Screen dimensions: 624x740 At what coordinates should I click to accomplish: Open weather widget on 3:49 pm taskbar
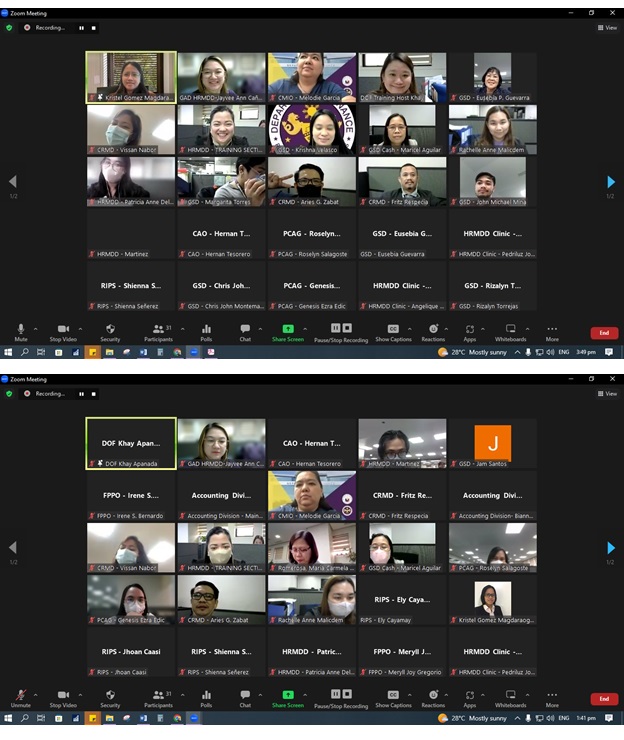click(472, 352)
